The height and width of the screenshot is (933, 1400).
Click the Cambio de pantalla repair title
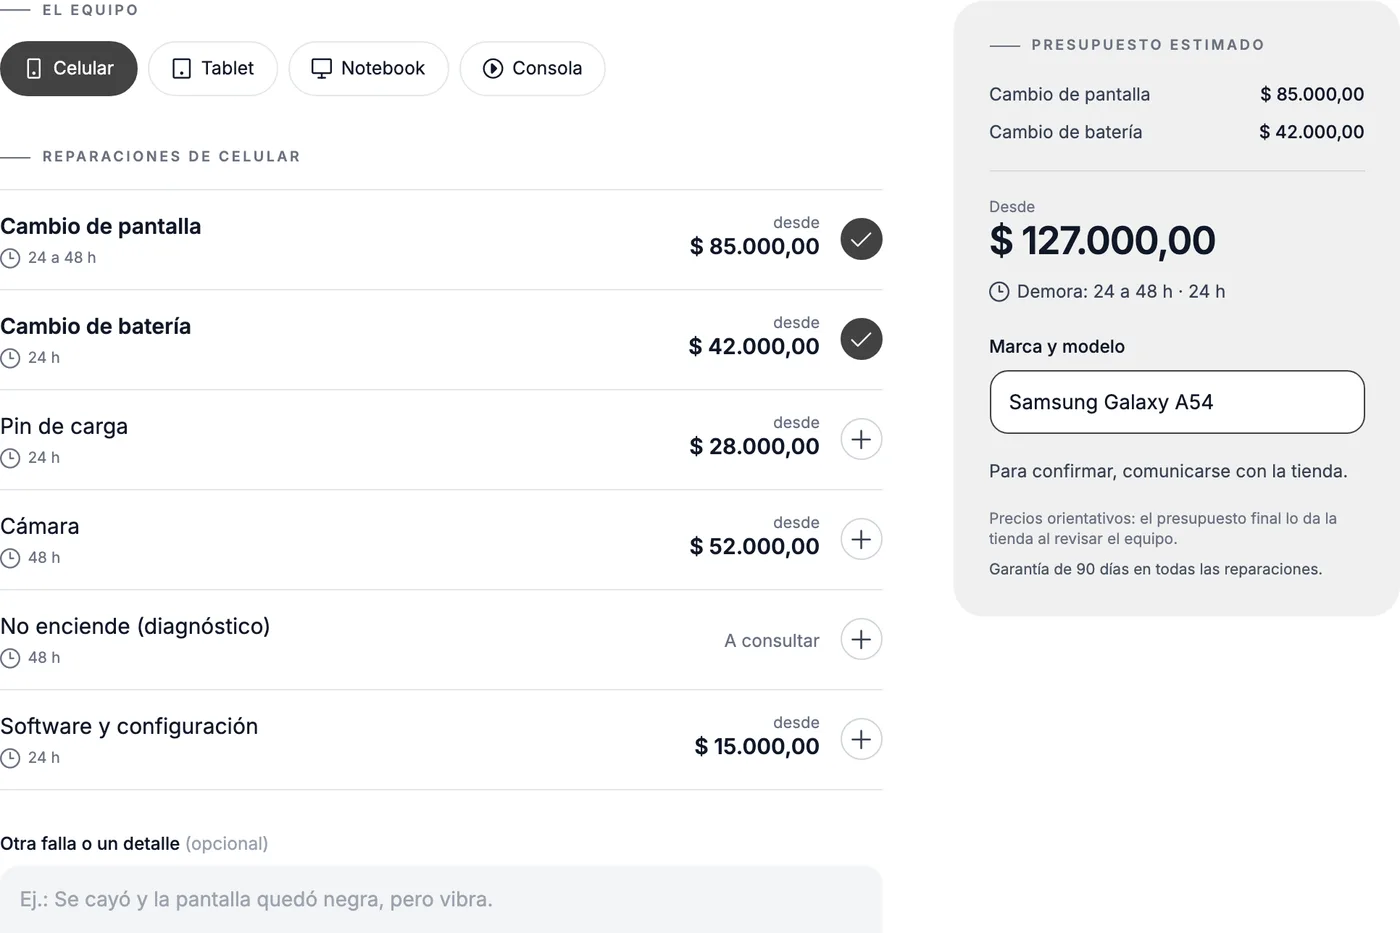(100, 226)
